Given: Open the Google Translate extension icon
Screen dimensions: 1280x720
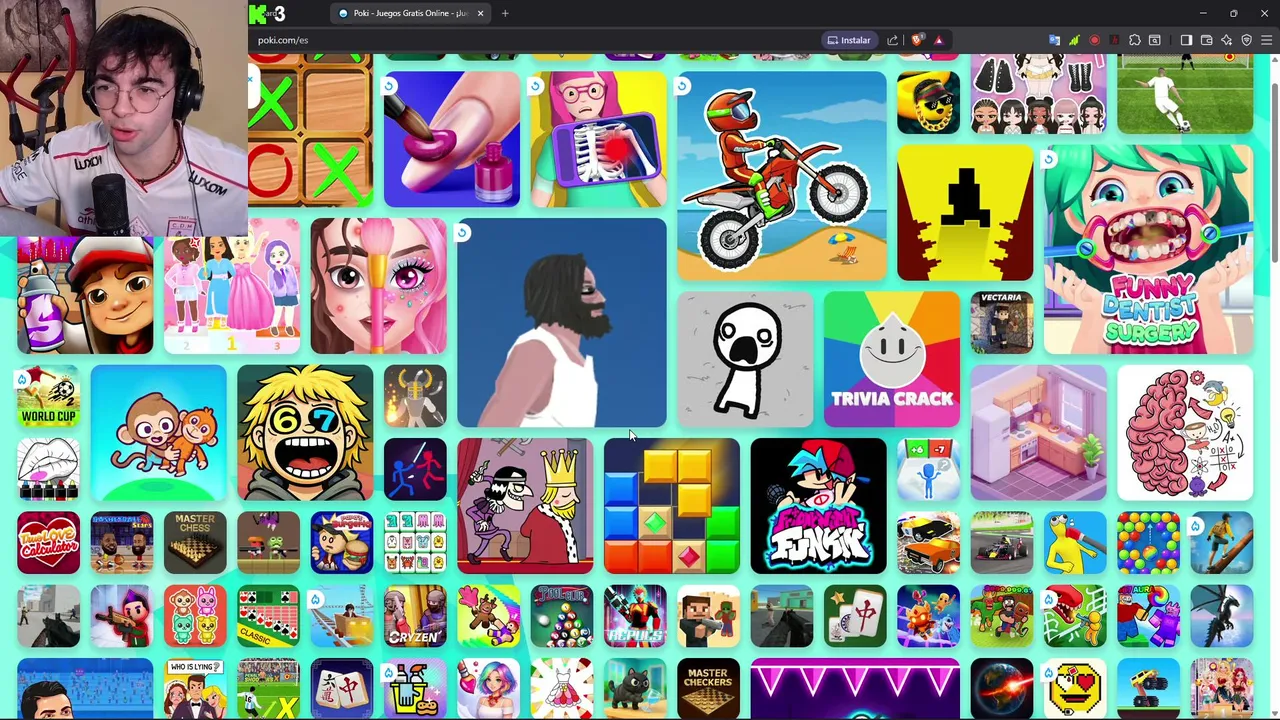Looking at the screenshot, I should pyautogui.click(x=1054, y=40).
